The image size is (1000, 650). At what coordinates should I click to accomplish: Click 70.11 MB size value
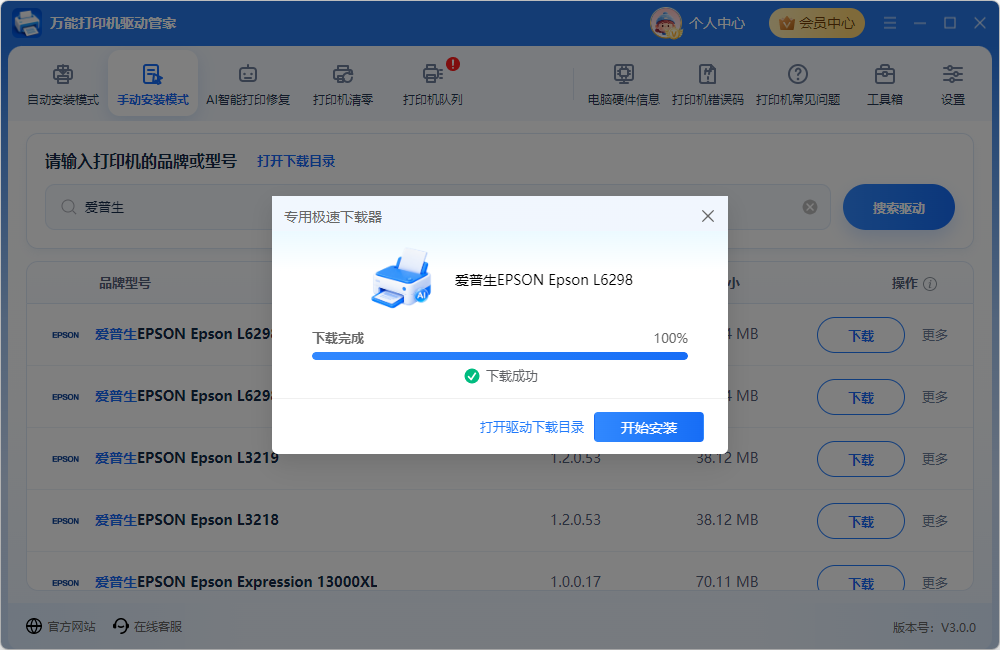pos(727,582)
